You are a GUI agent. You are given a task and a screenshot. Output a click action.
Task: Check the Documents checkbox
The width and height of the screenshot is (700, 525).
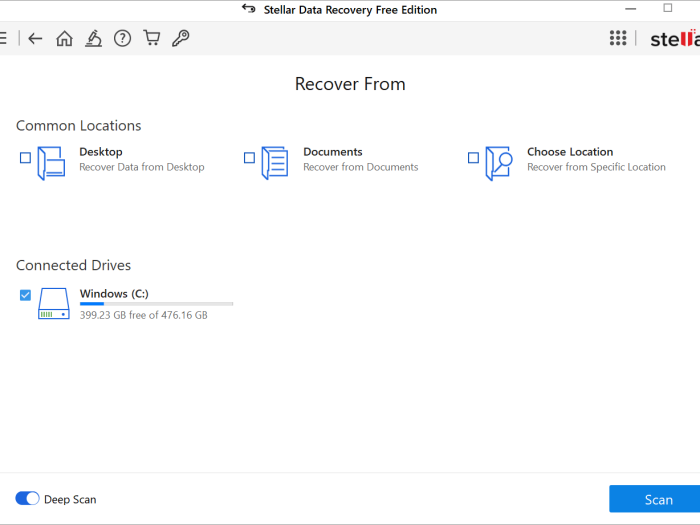[x=249, y=158]
